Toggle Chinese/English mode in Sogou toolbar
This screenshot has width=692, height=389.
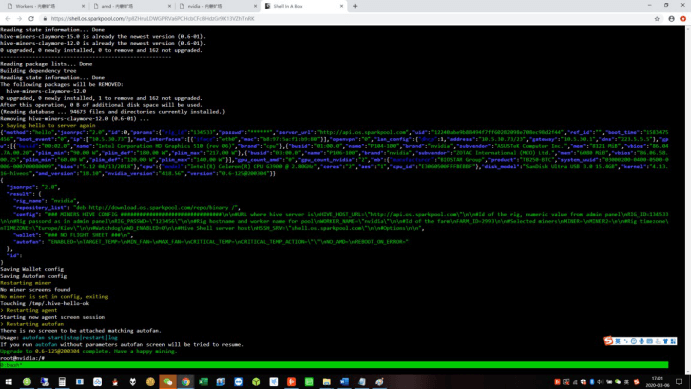tap(618, 341)
